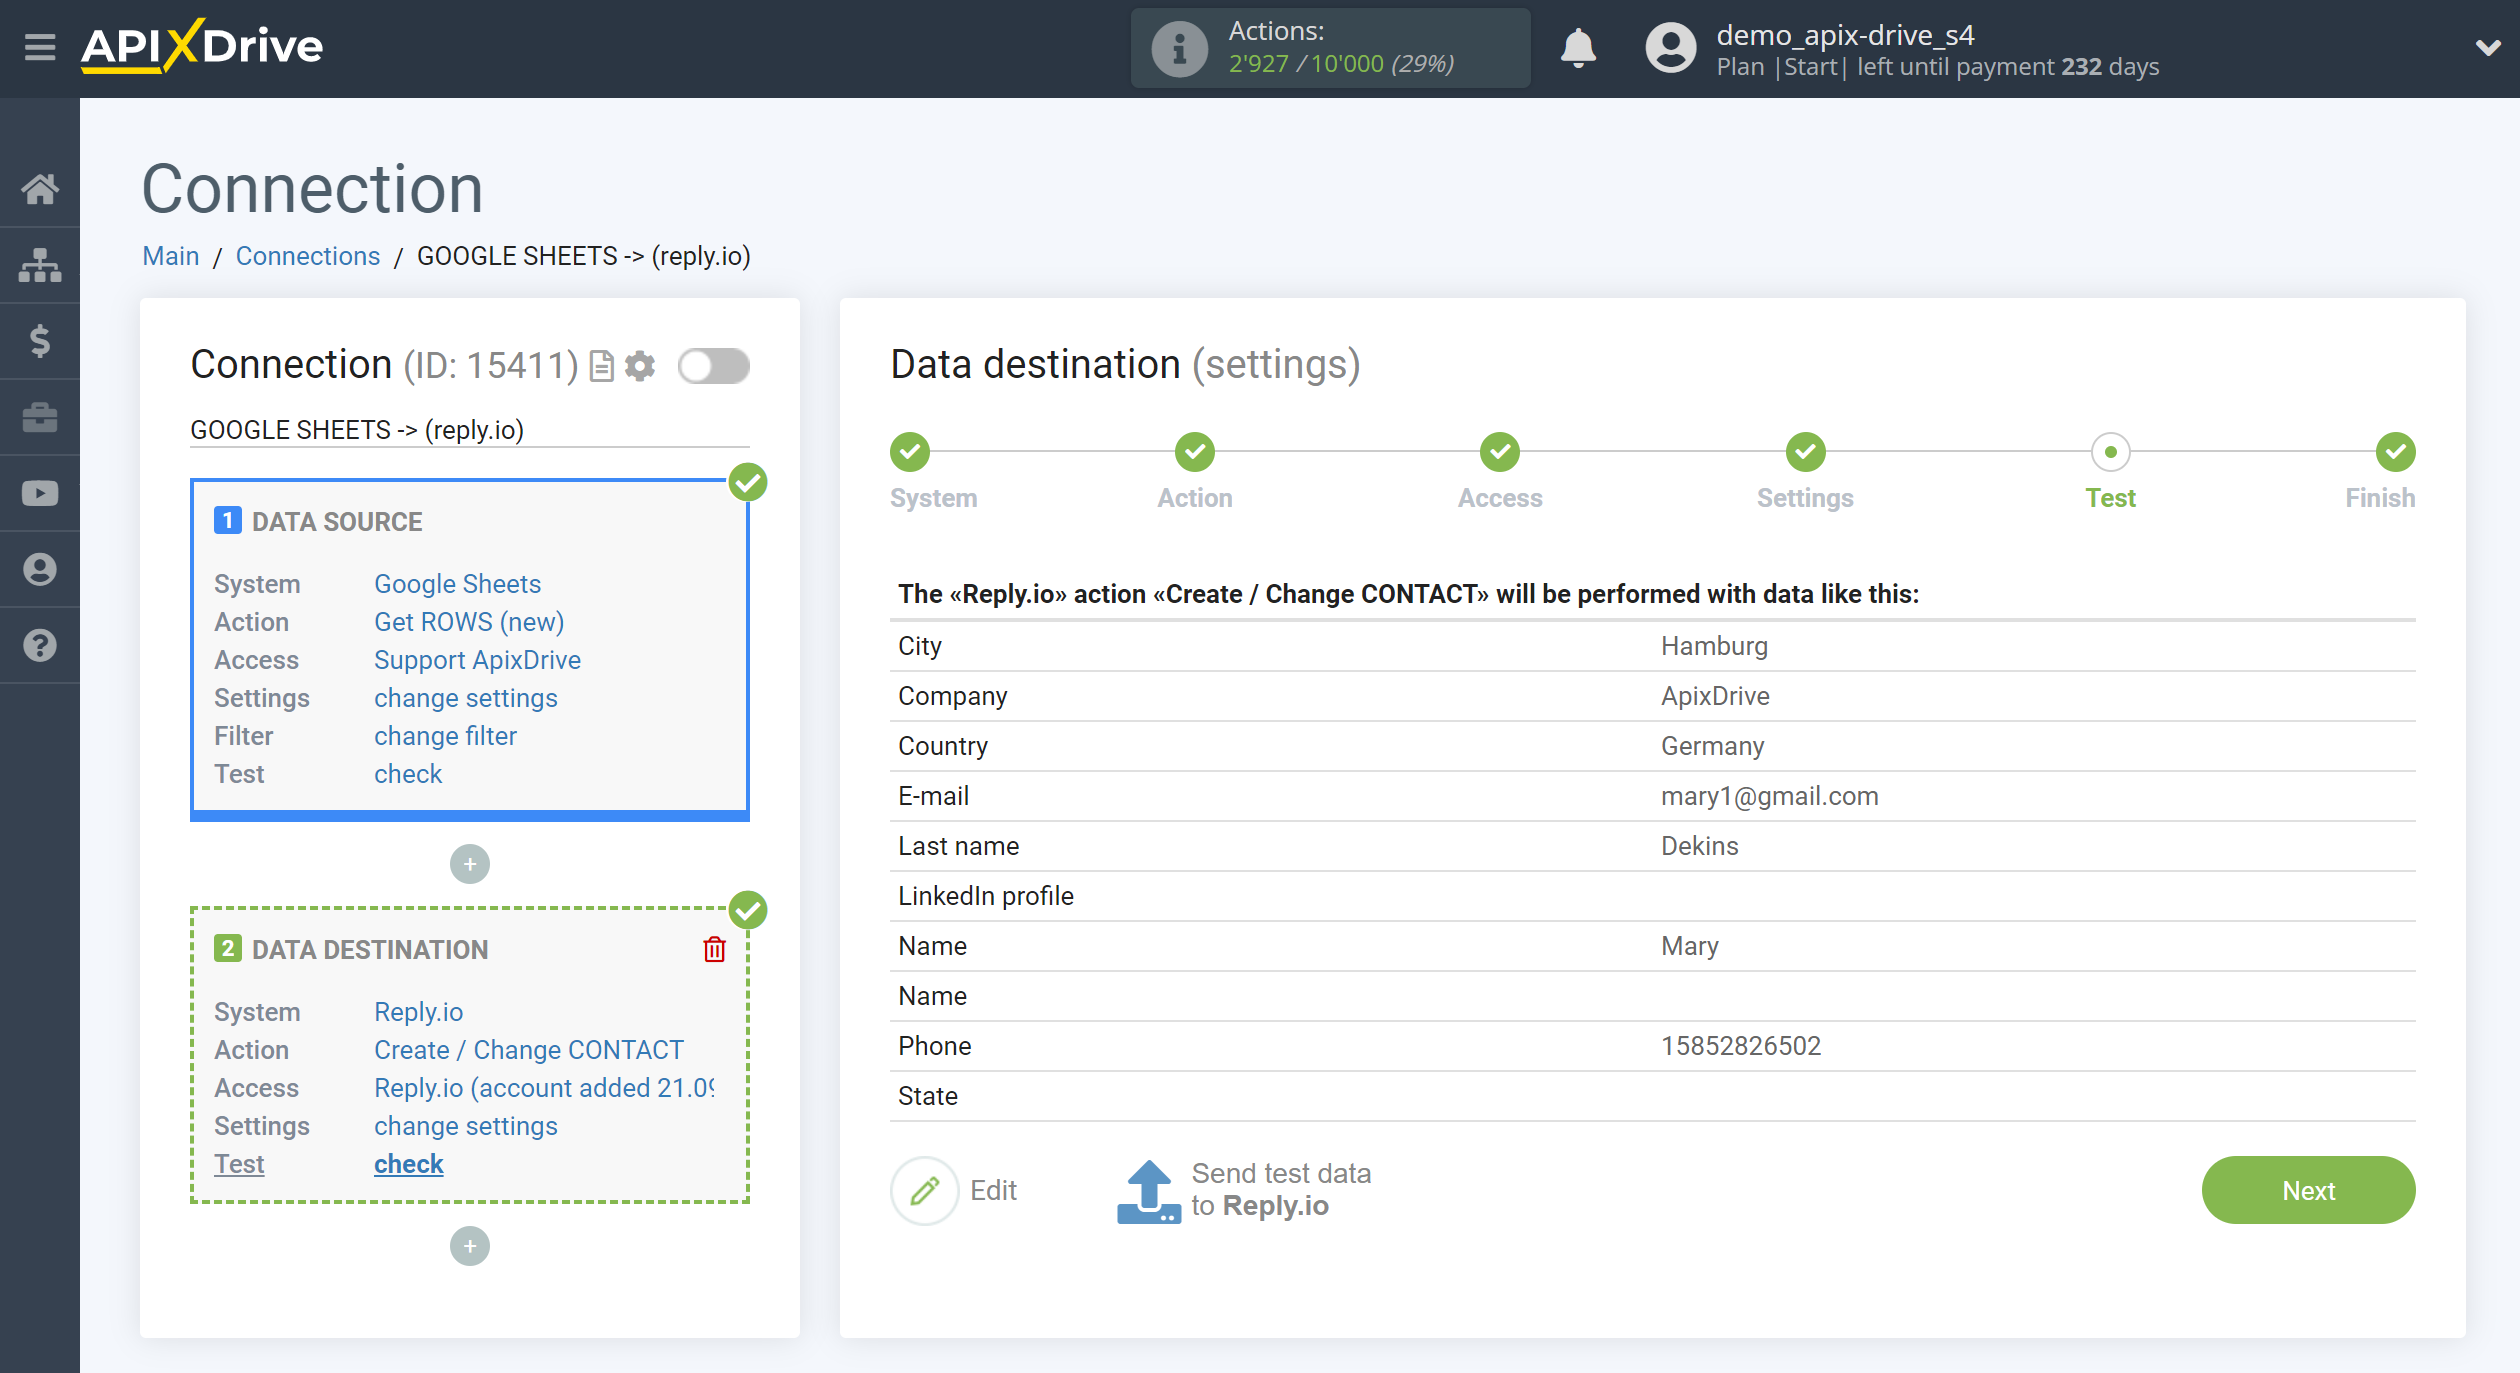Viewport: 2520px width, 1373px height.
Task: Click the connection name input field
Action: [x=470, y=430]
